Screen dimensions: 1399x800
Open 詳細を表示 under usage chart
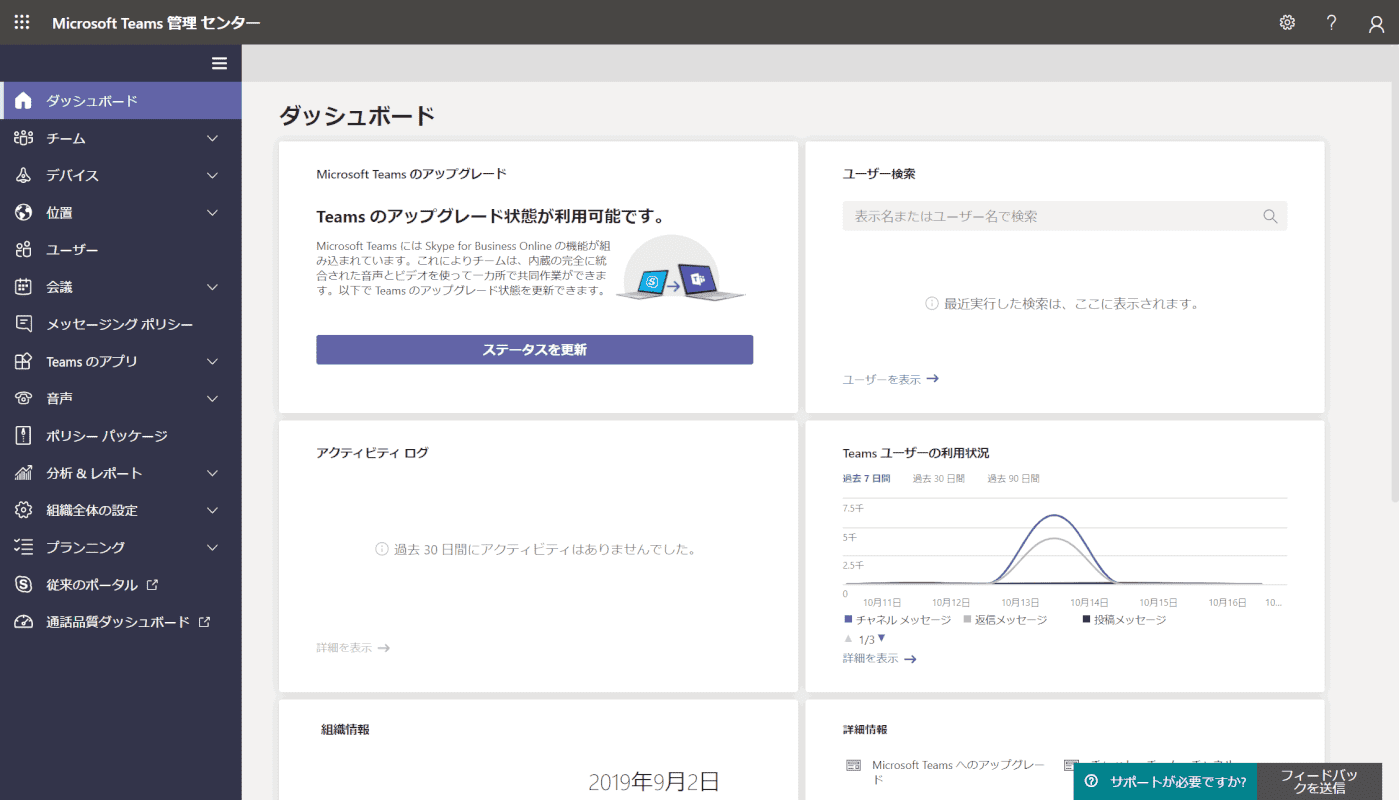(880, 658)
